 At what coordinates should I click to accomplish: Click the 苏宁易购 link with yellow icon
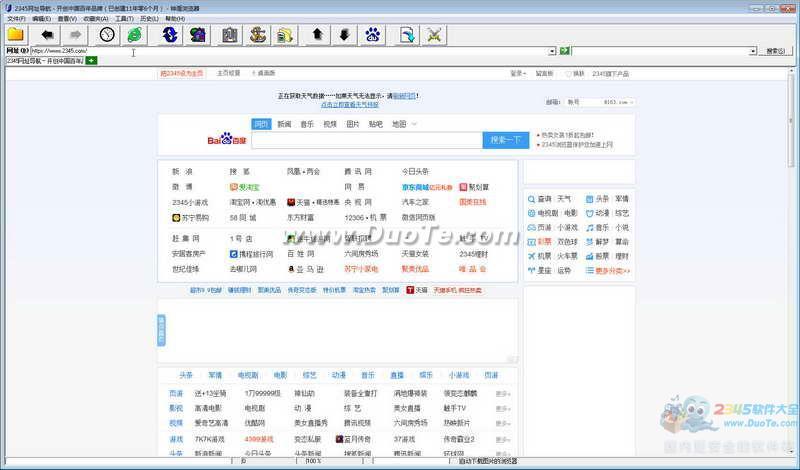(x=190, y=218)
